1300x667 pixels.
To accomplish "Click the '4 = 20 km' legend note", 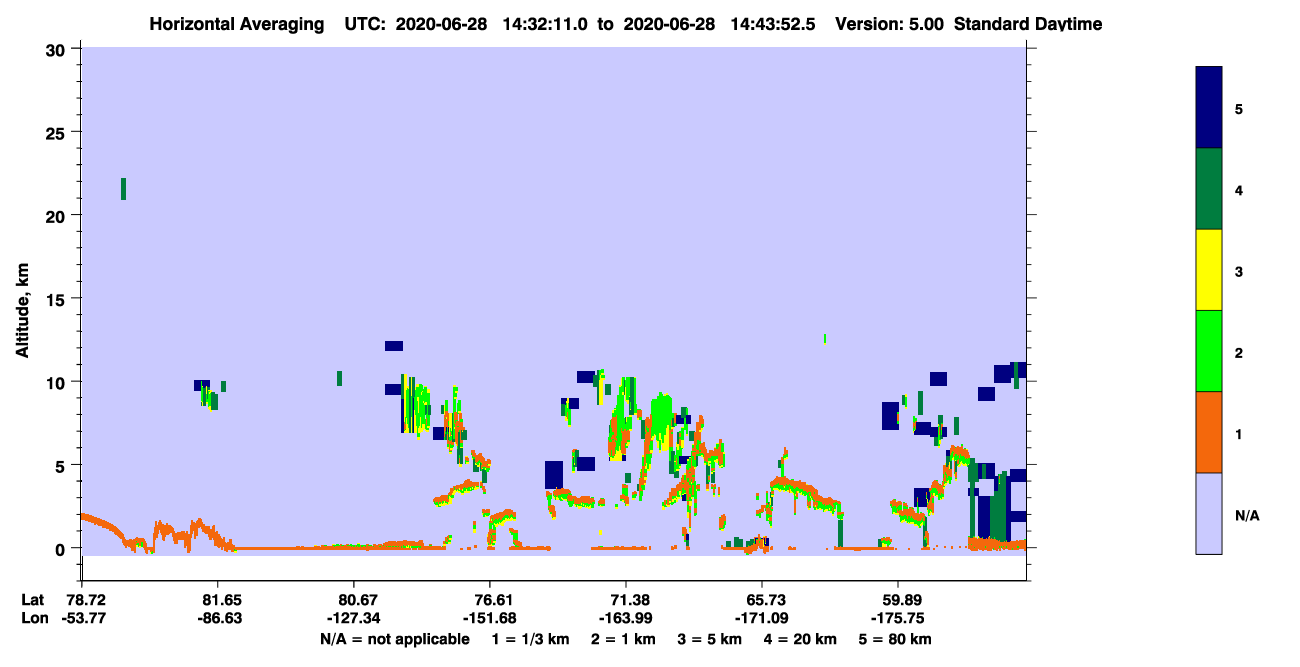I will click(x=802, y=639).
